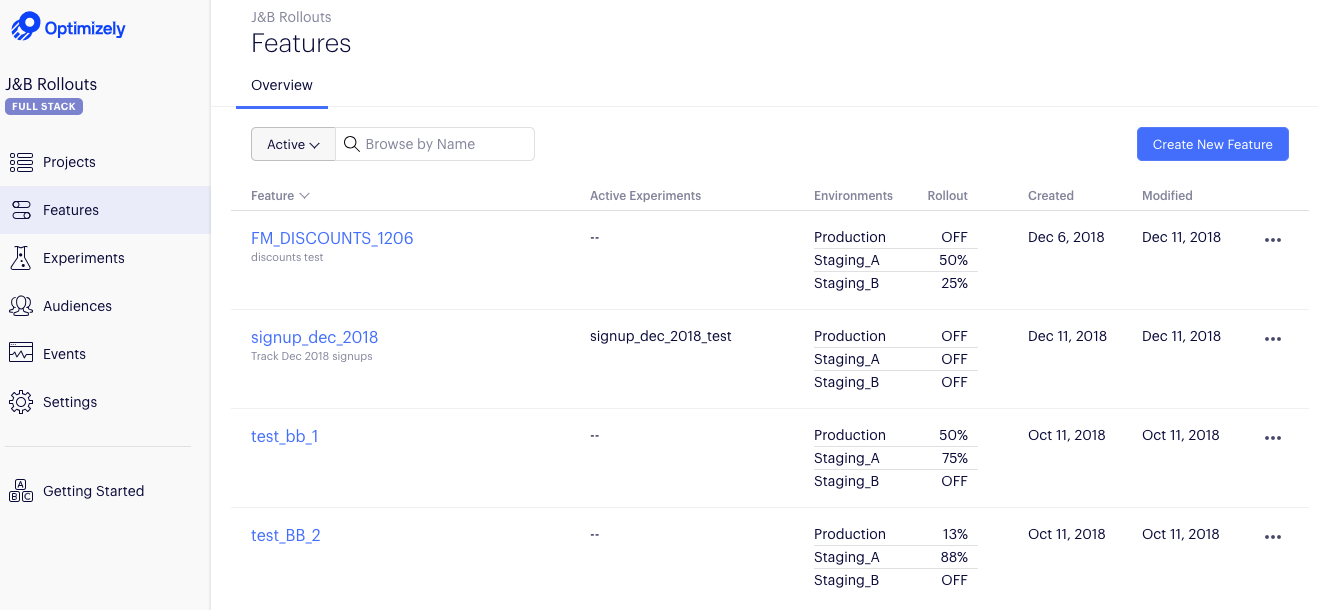This screenshot has width=1318, height=610.
Task: Open the FM_DISCOUNTS_1206 feature link
Action: 332,238
